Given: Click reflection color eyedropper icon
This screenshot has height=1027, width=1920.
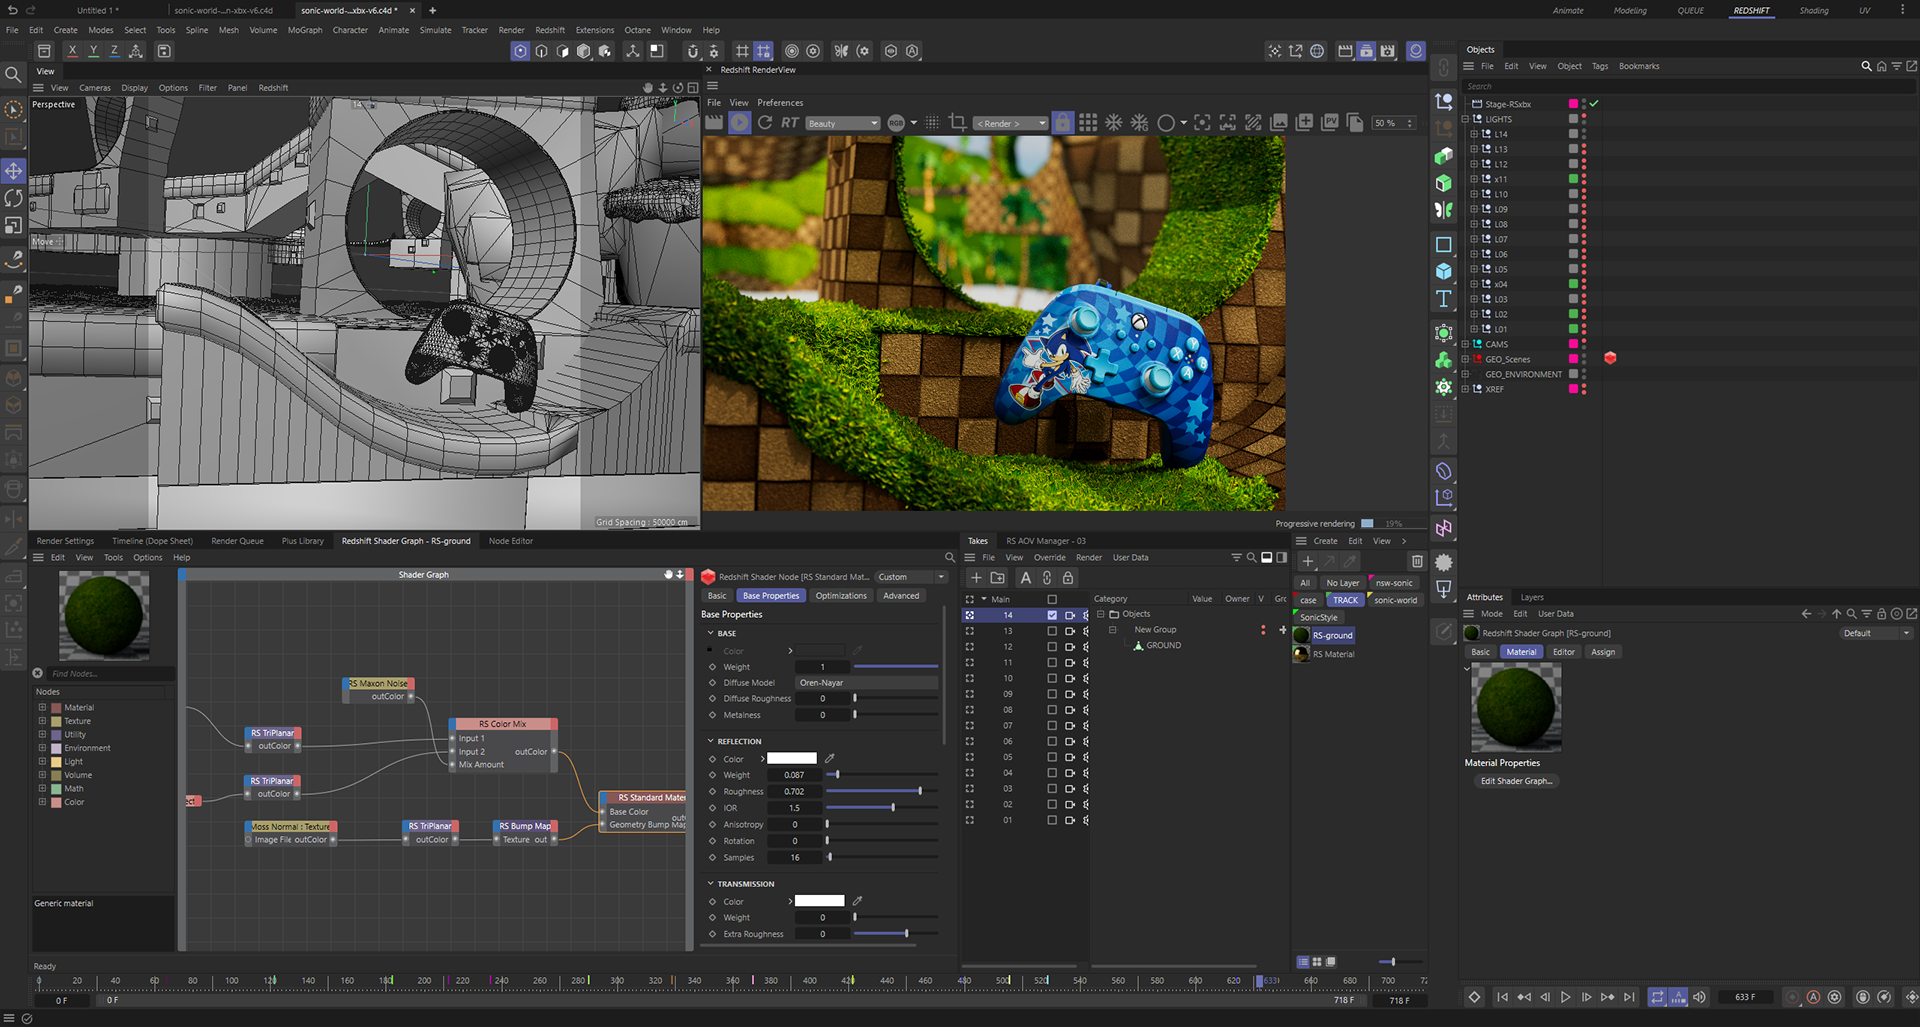Looking at the screenshot, I should click(x=829, y=758).
